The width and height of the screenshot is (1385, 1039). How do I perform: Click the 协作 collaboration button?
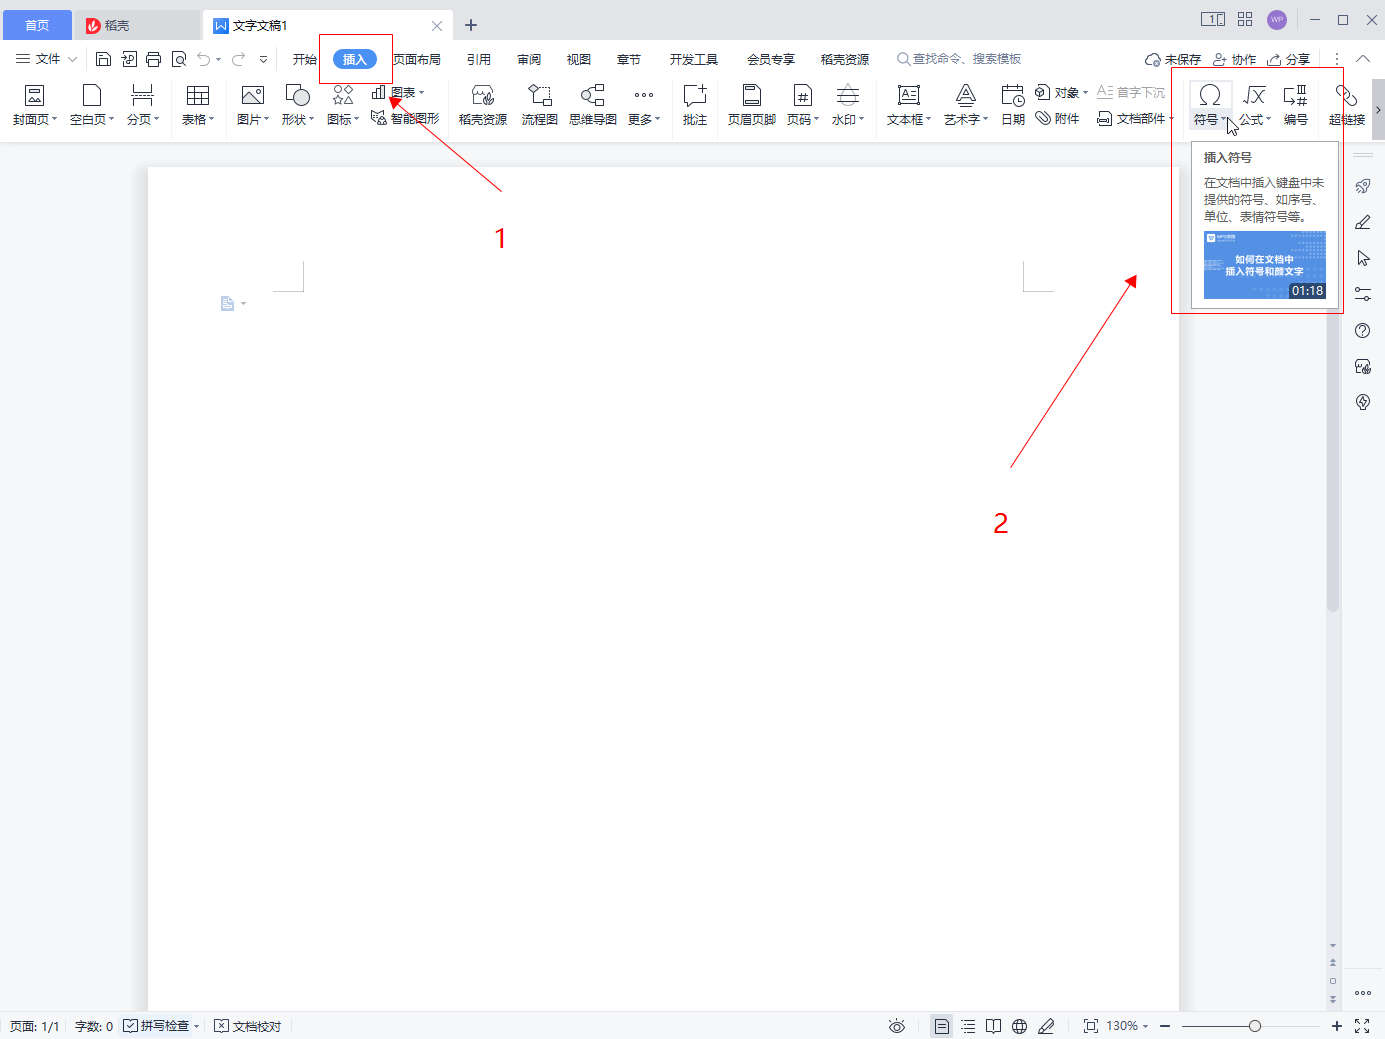(x=1234, y=59)
